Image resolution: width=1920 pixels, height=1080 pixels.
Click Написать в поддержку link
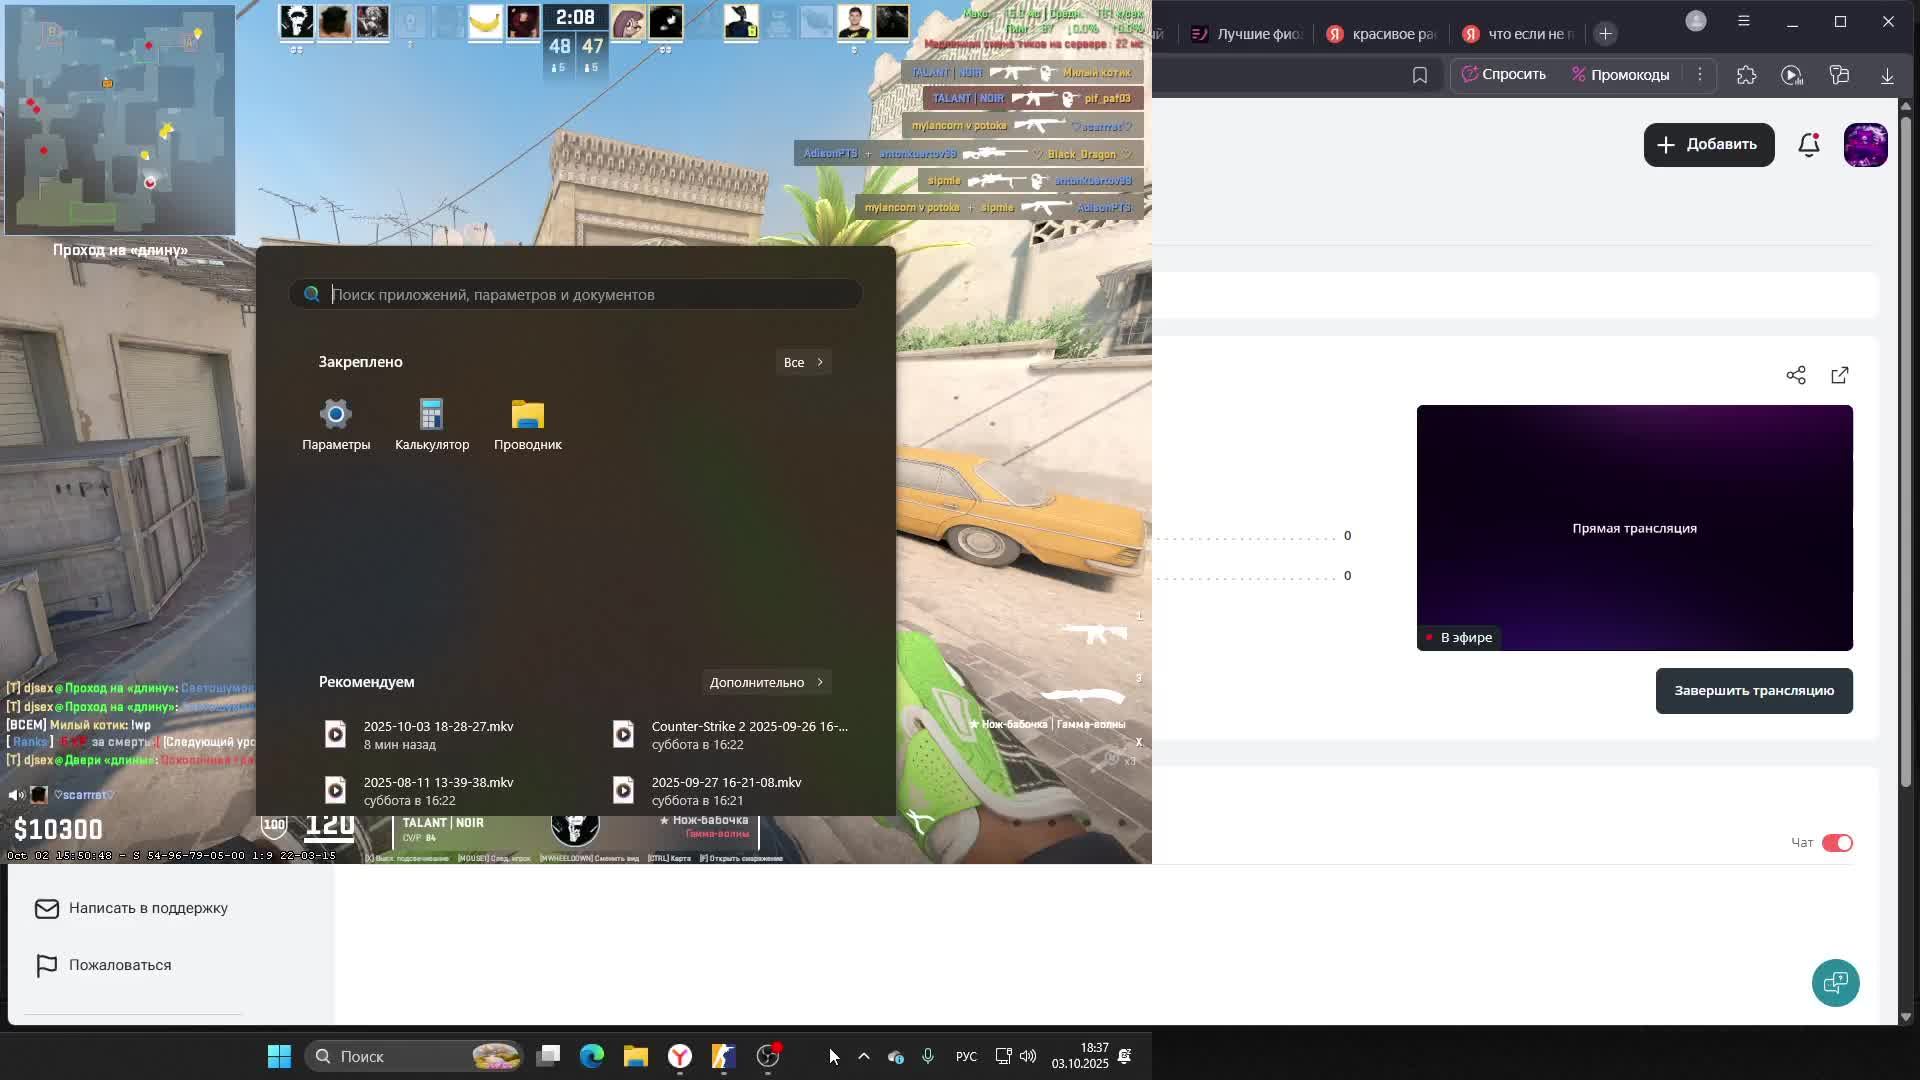(148, 908)
